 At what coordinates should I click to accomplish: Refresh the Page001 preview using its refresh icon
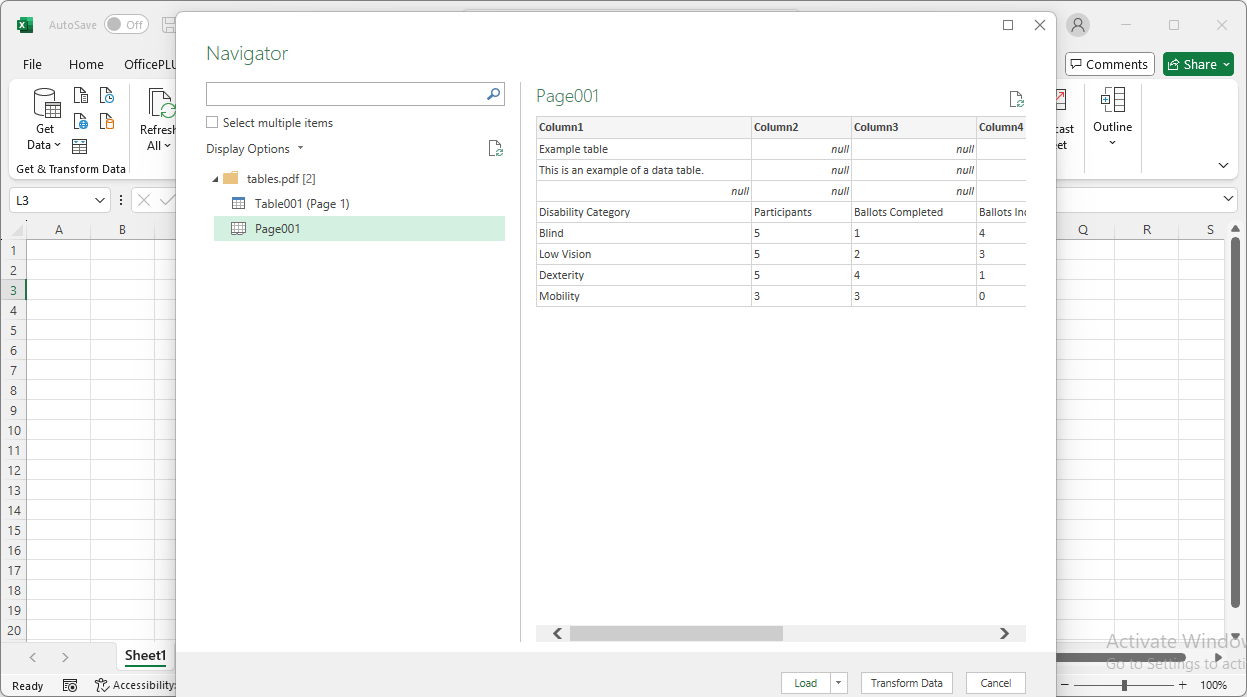point(1017,99)
